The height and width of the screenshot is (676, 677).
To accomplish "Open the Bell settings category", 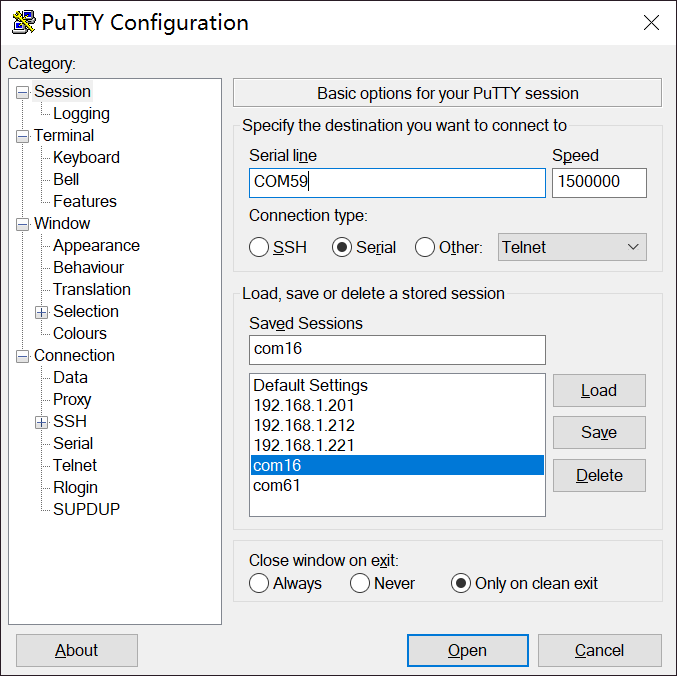I will [66, 180].
